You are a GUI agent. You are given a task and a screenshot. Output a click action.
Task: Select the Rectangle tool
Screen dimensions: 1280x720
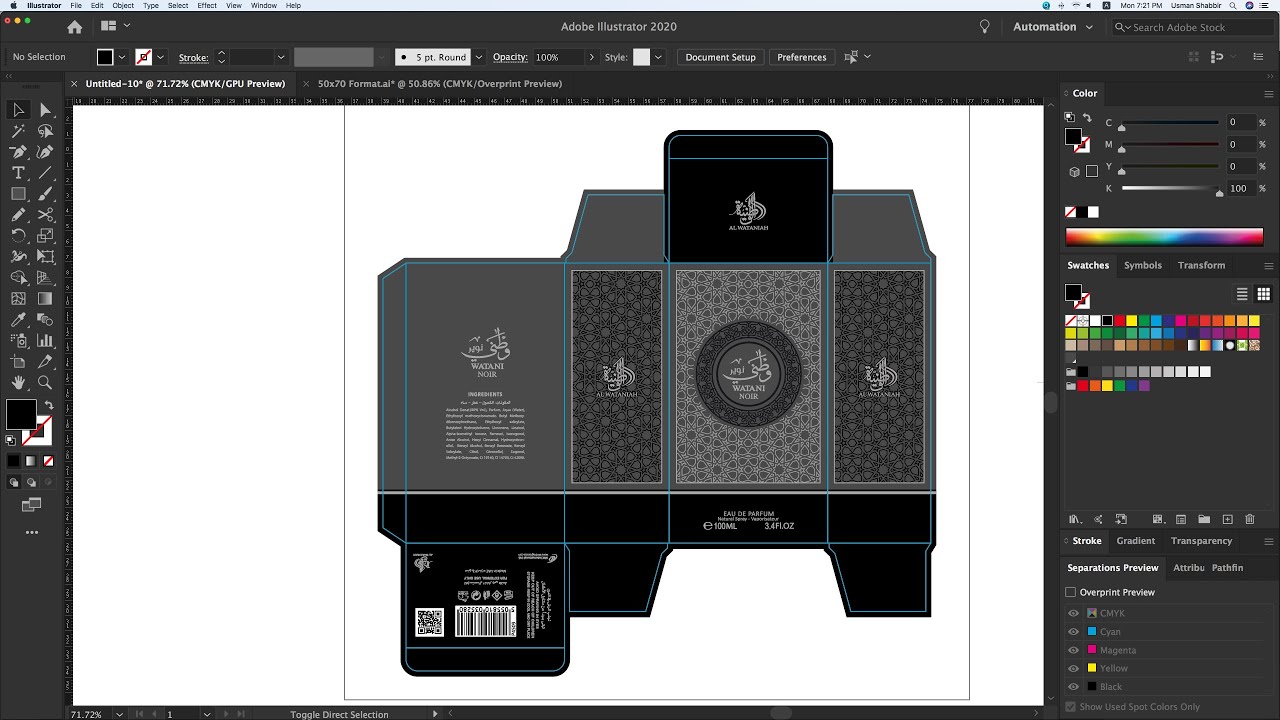(x=18, y=194)
